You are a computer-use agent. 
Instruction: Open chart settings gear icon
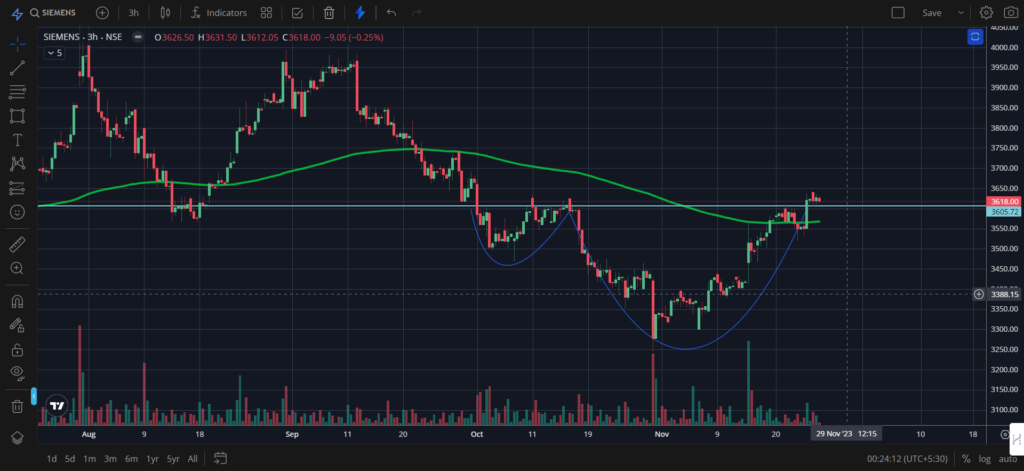tap(986, 12)
